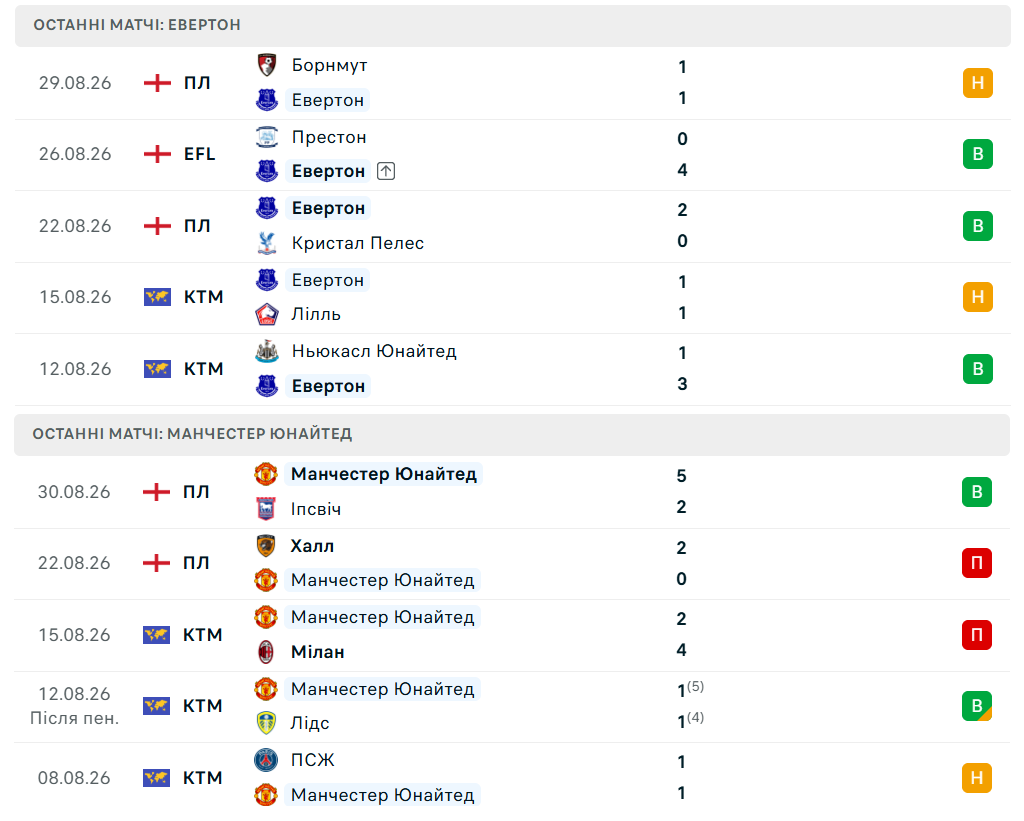The image size is (1024, 821).
Task: Click the Hull club crest icon
Action: [x=266, y=546]
